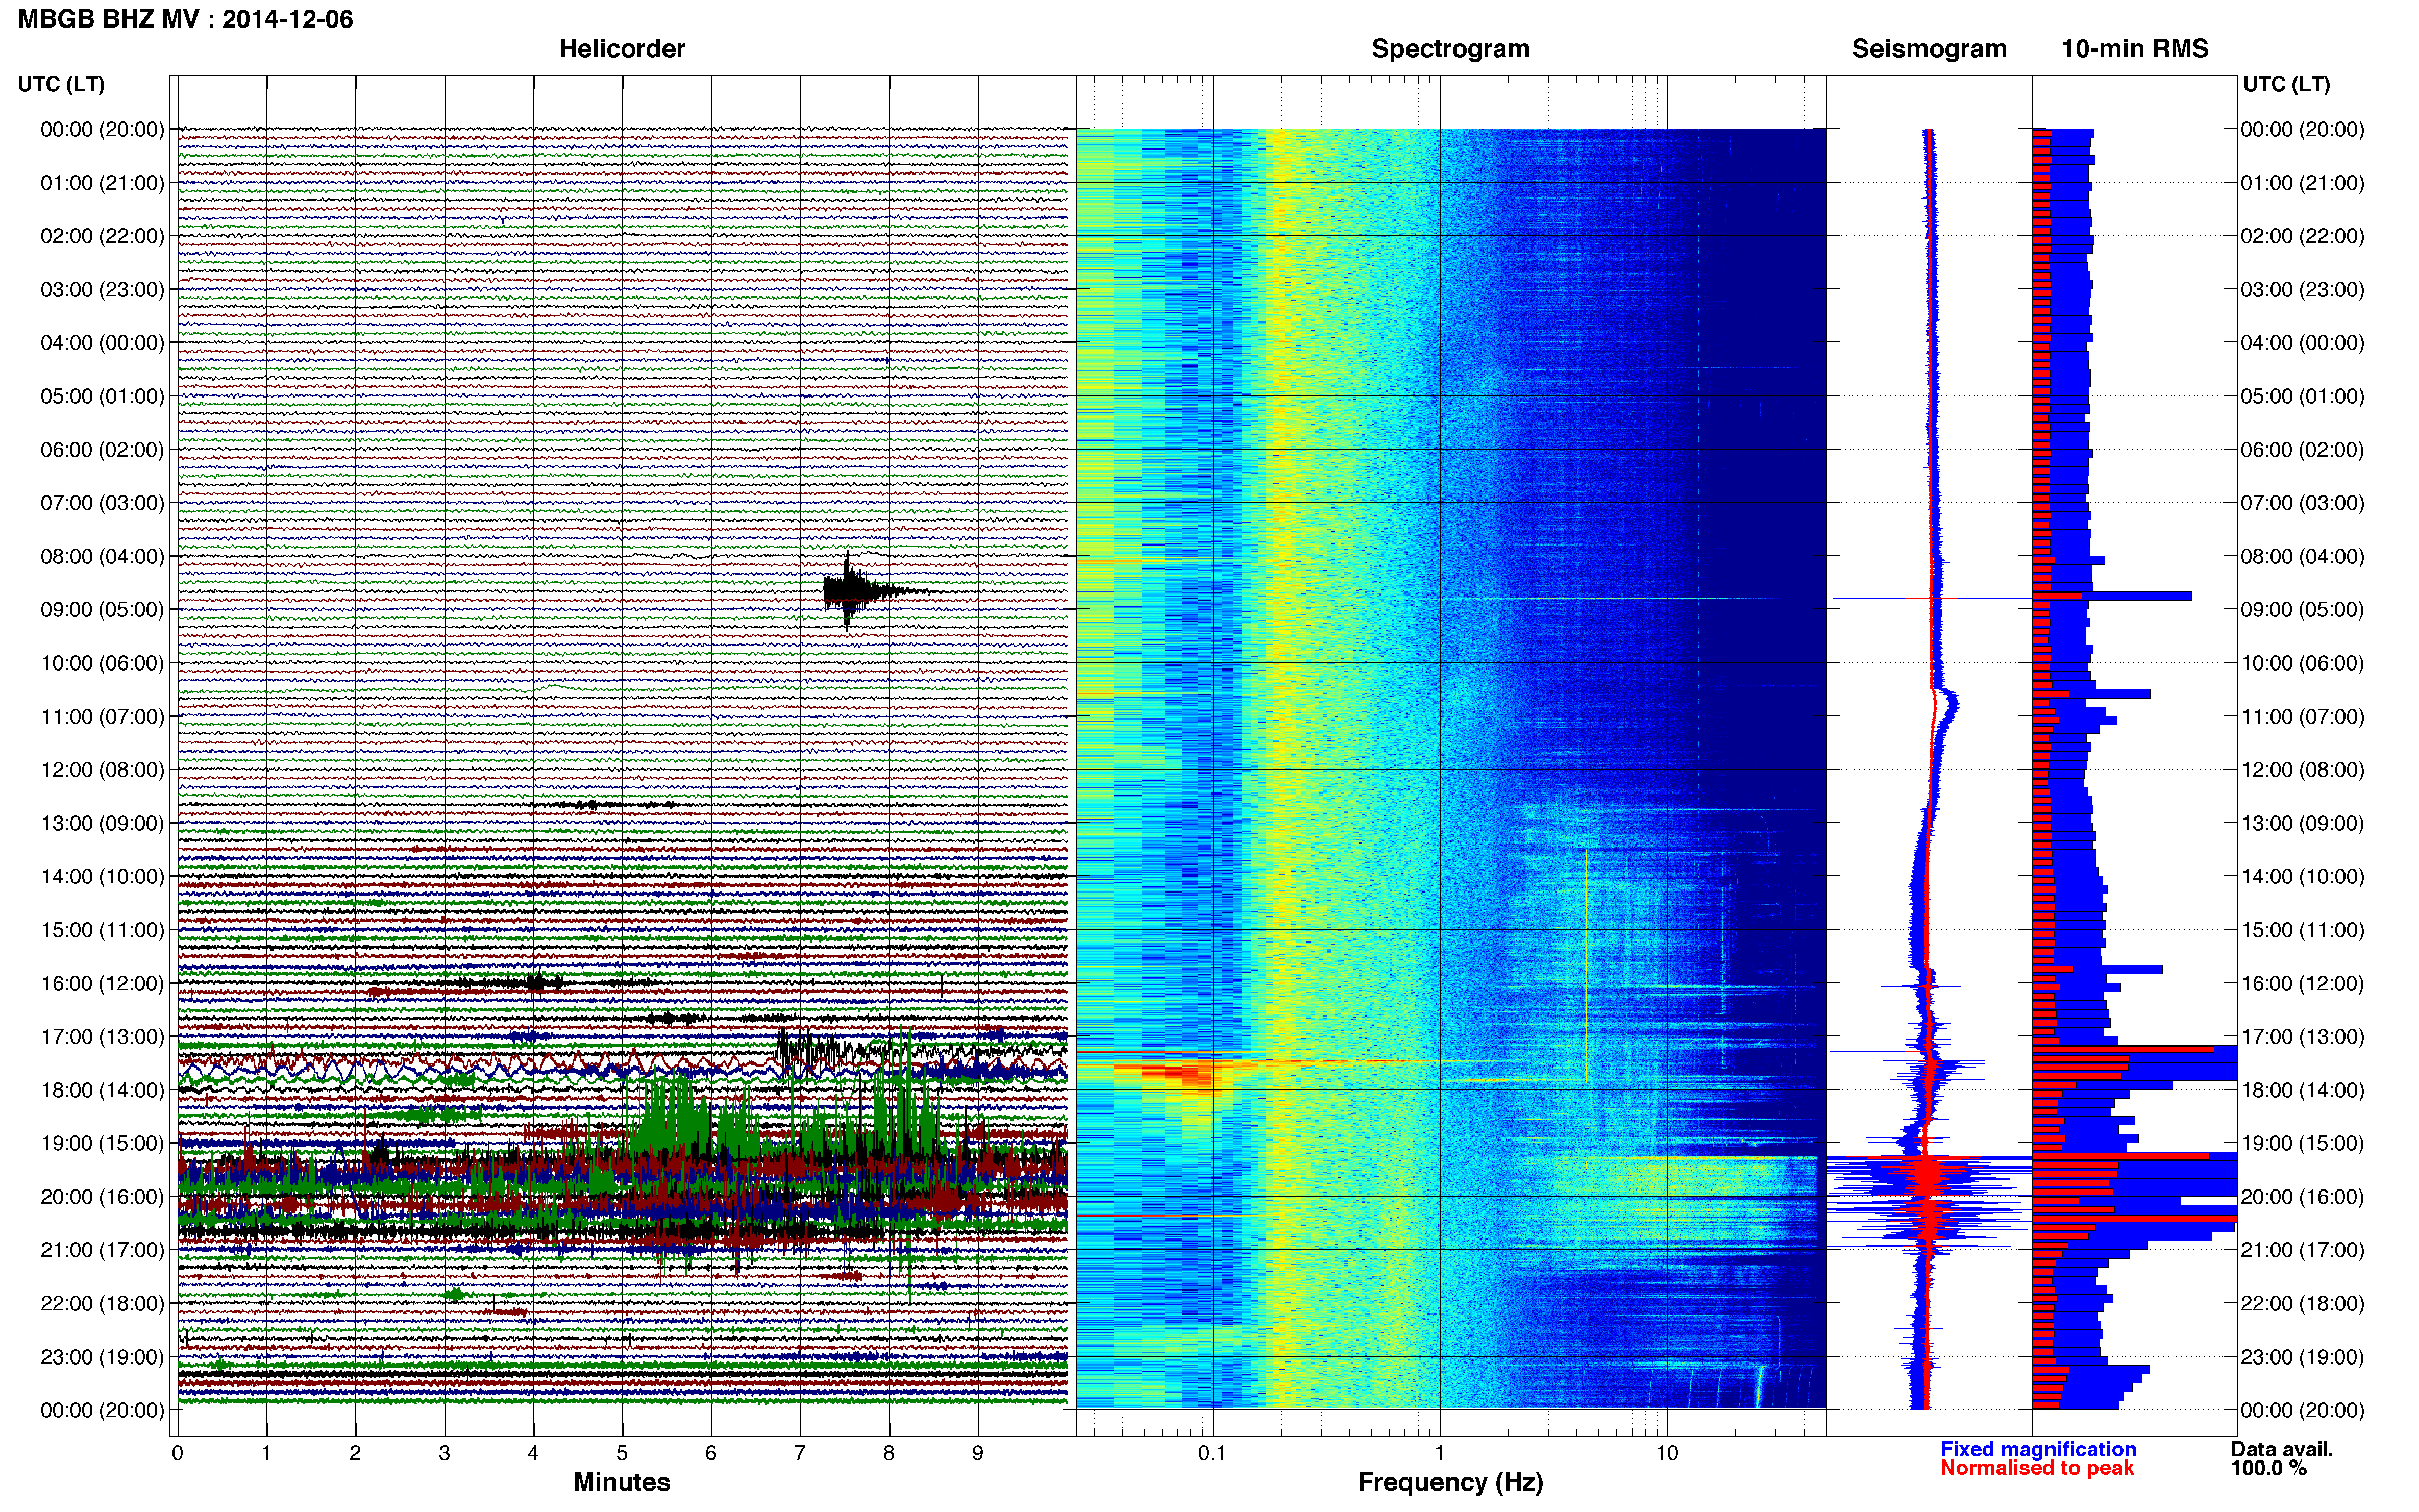
Task: Click the 'Frequency (Hz)' axis label
Action: click(1450, 1482)
